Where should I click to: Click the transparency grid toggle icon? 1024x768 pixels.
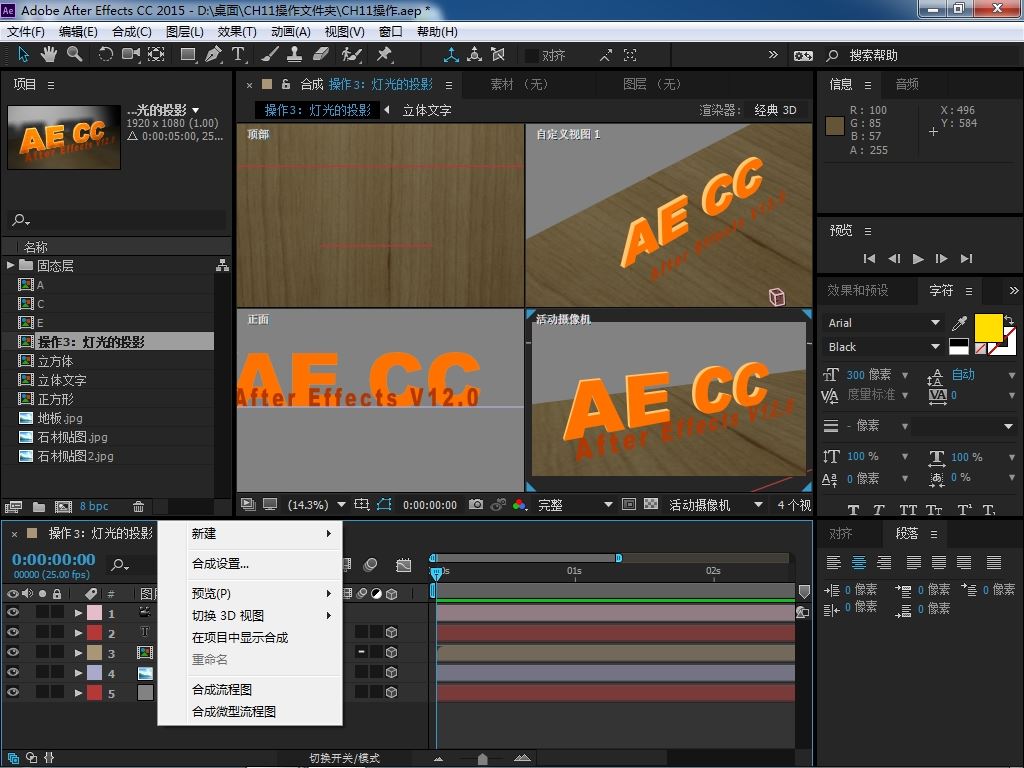tap(650, 504)
